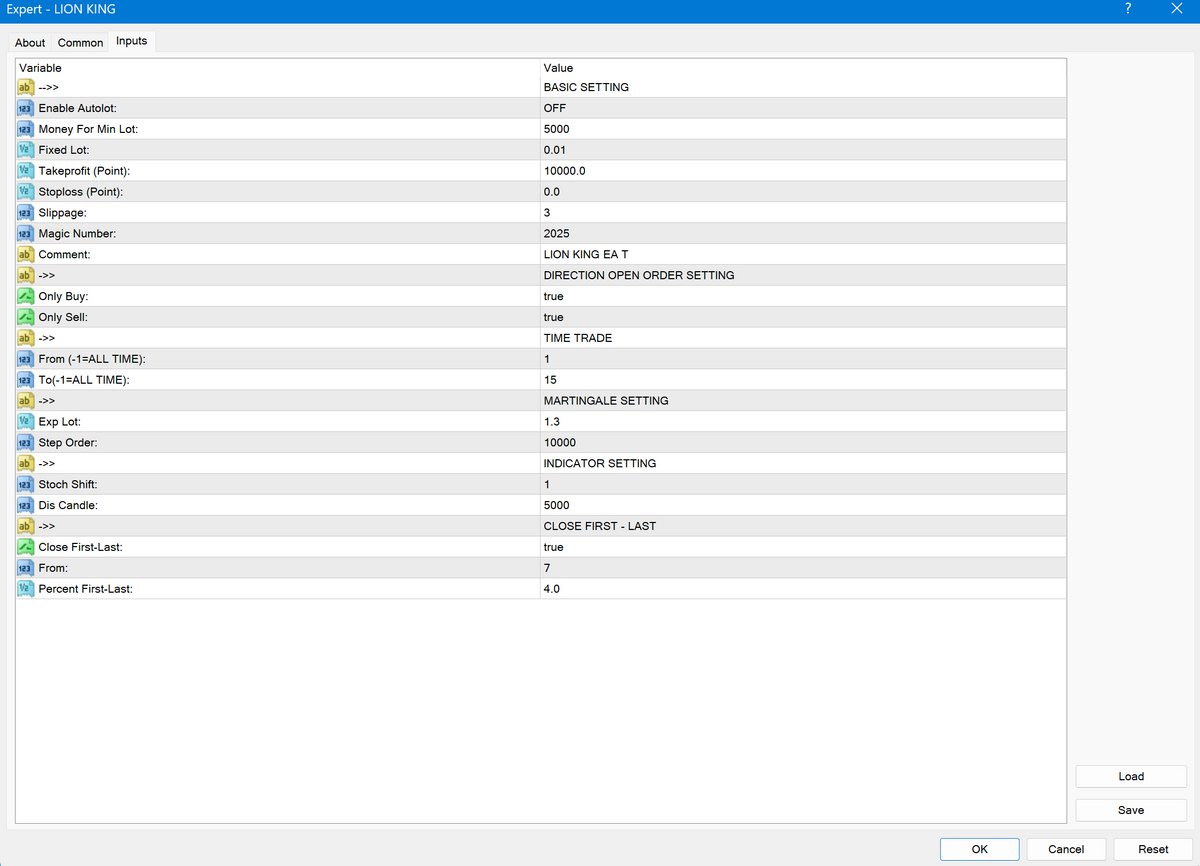Select the Takeprofit (Point) value field 10000.0

564,171
